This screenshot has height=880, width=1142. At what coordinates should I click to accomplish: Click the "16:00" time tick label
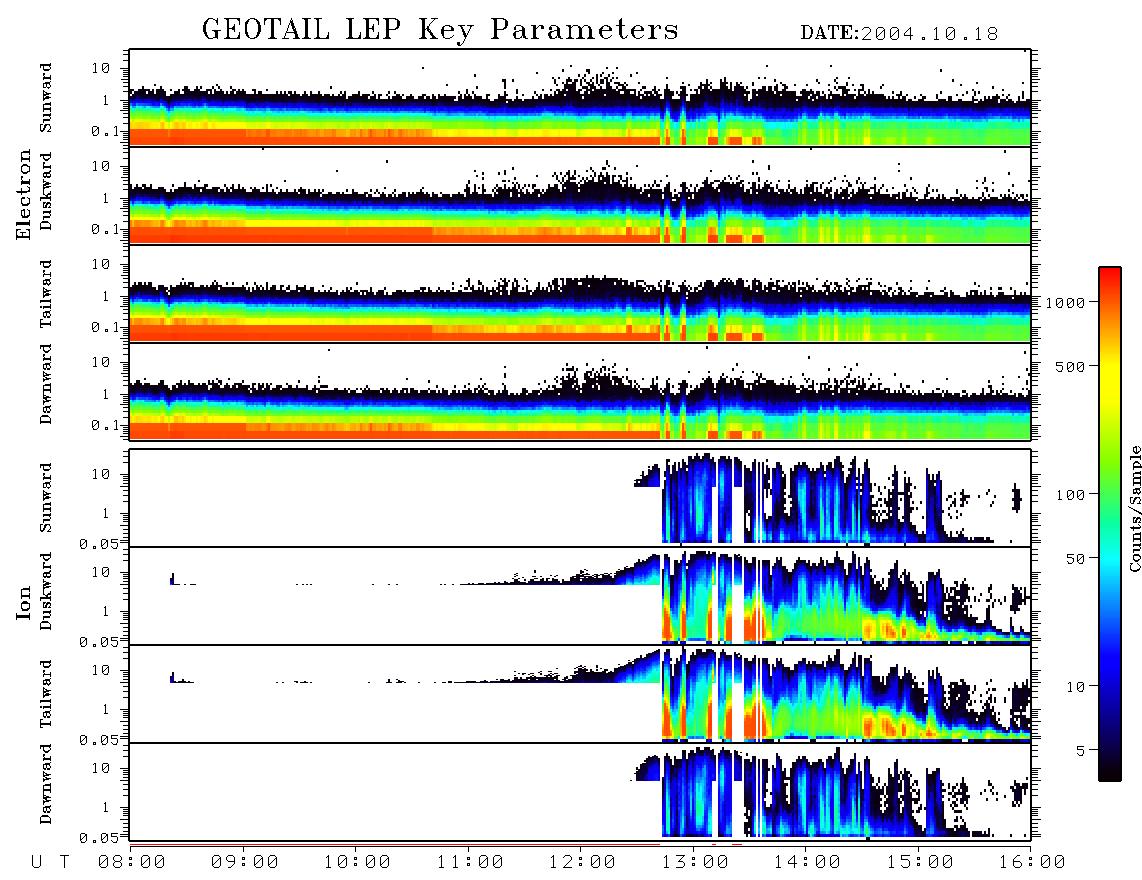coord(1031,863)
